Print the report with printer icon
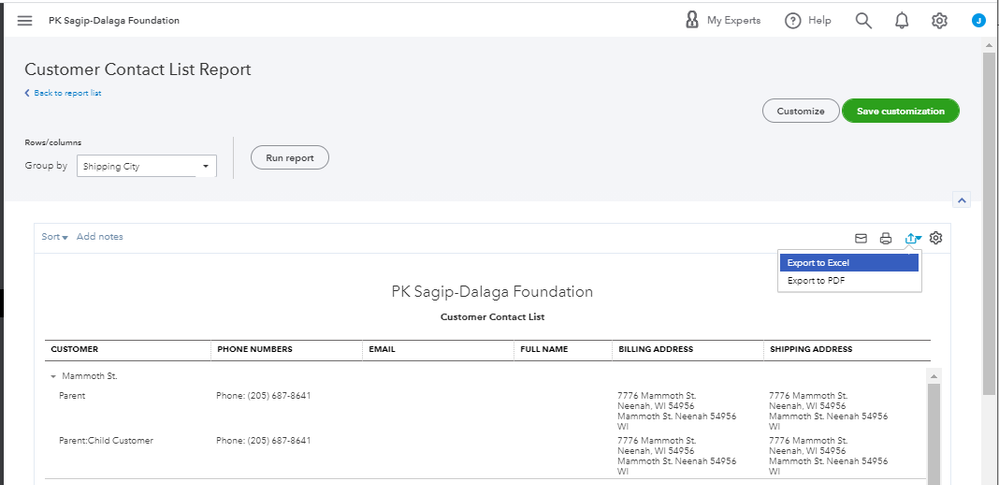The height and width of the screenshot is (485, 999). click(885, 238)
